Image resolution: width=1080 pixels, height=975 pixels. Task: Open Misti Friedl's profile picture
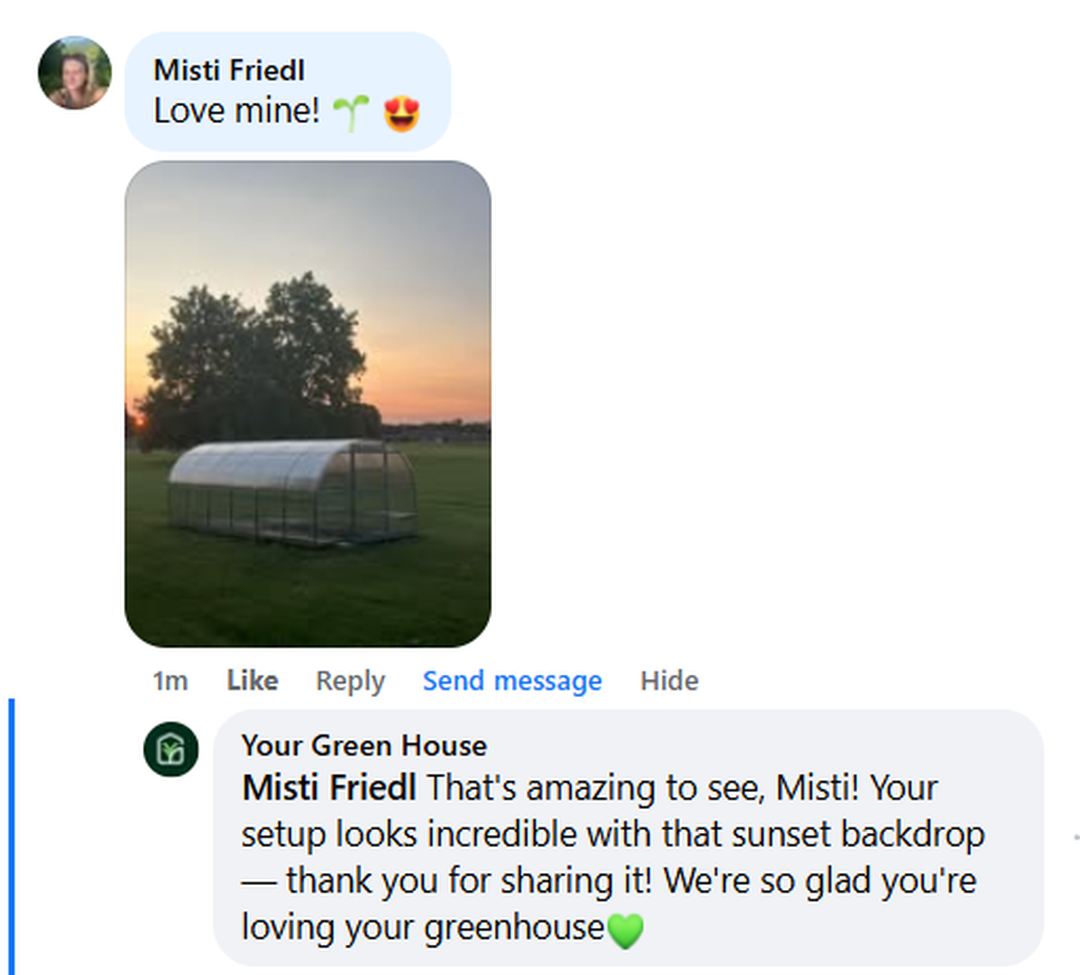pos(74,73)
